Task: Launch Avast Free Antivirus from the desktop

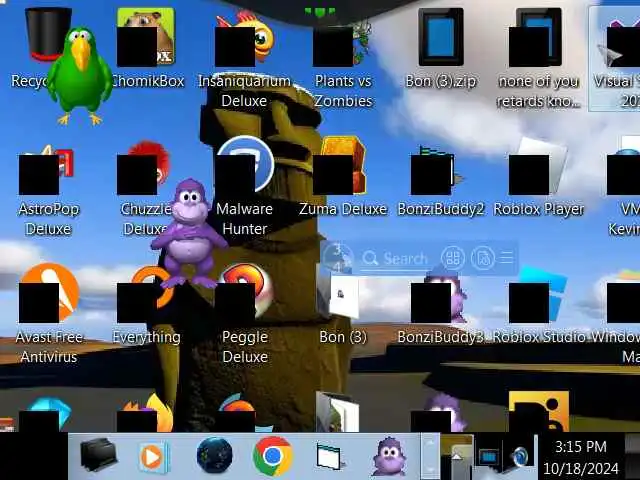Action: tap(49, 293)
